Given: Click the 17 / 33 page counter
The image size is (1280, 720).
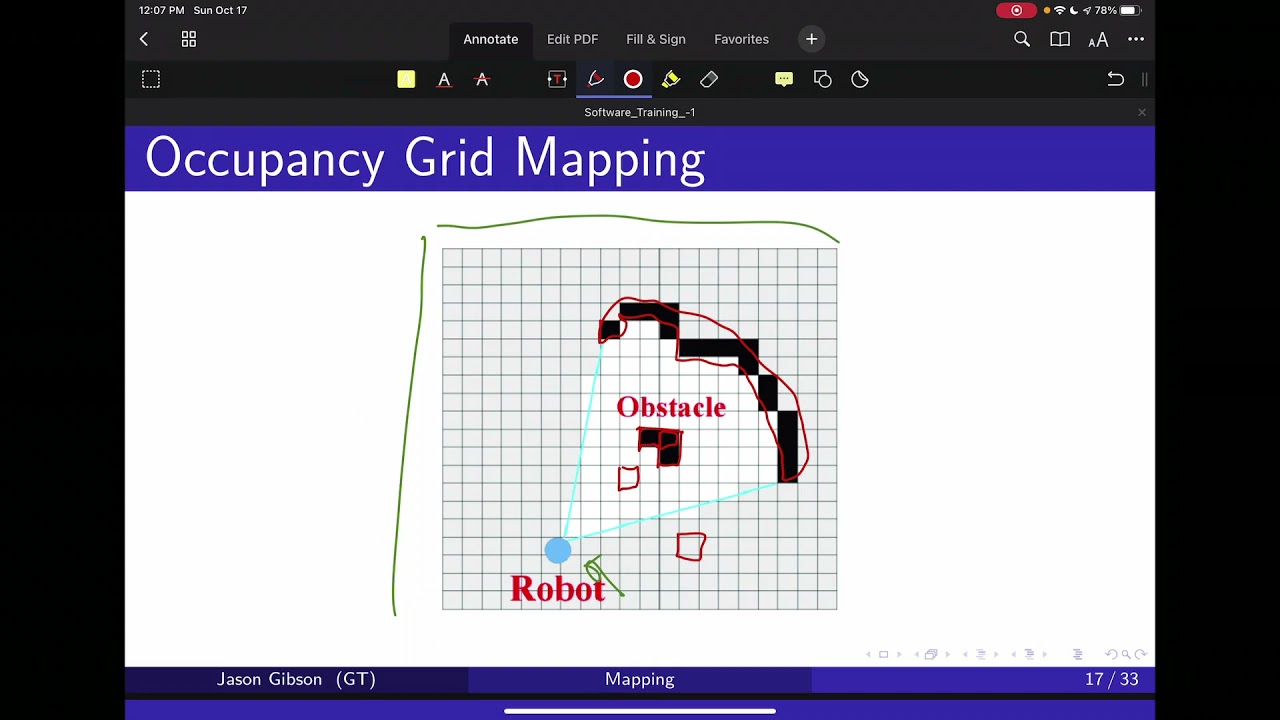Looking at the screenshot, I should [x=1111, y=679].
